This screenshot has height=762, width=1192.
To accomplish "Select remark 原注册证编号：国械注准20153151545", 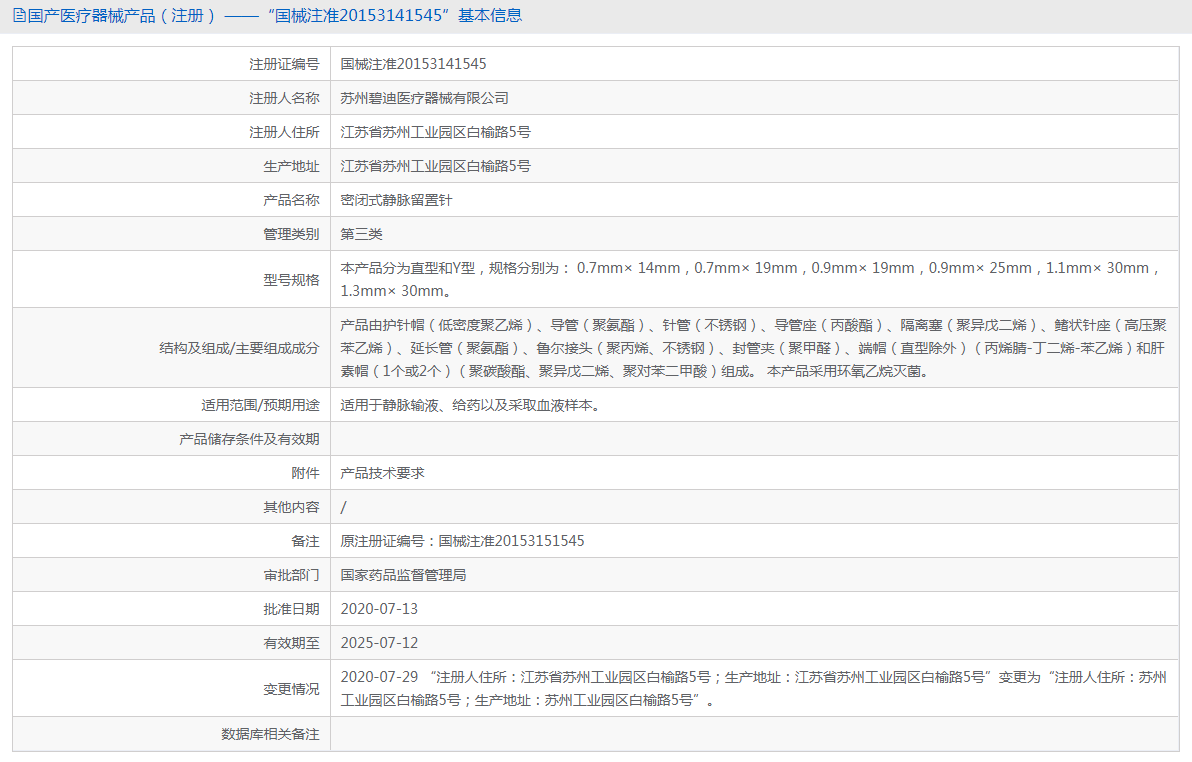I will pyautogui.click(x=462, y=541).
